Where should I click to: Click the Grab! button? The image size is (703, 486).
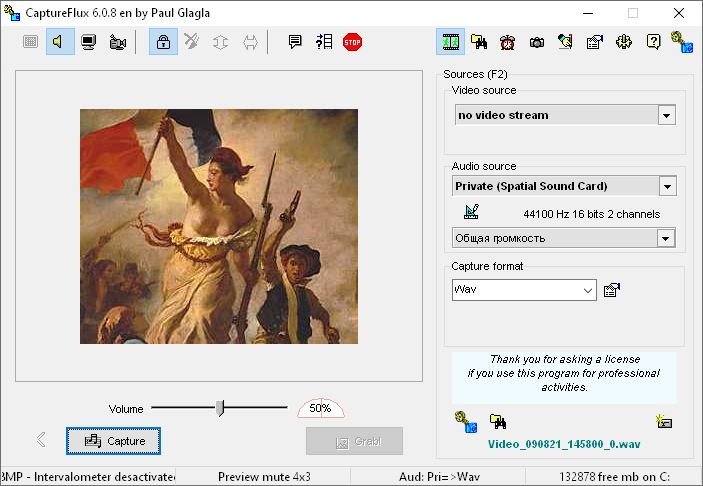[354, 441]
